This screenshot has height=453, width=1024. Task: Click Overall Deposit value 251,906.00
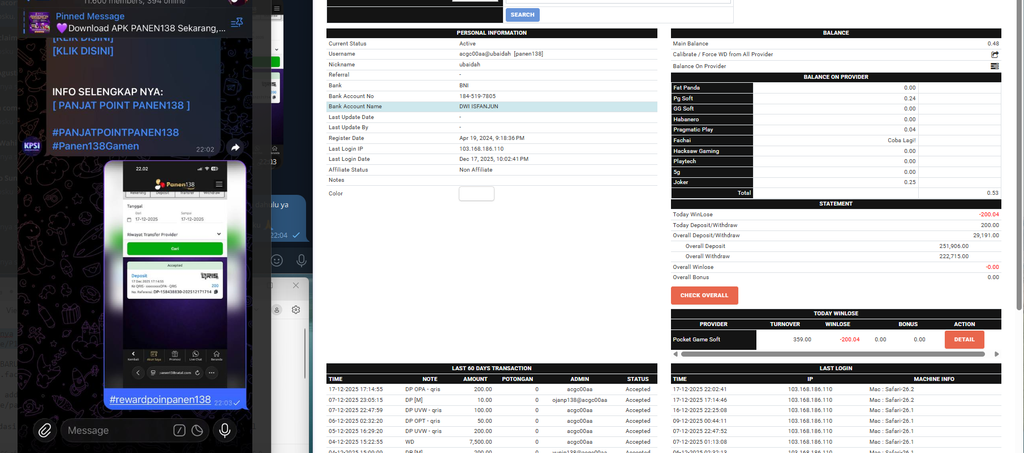953,246
